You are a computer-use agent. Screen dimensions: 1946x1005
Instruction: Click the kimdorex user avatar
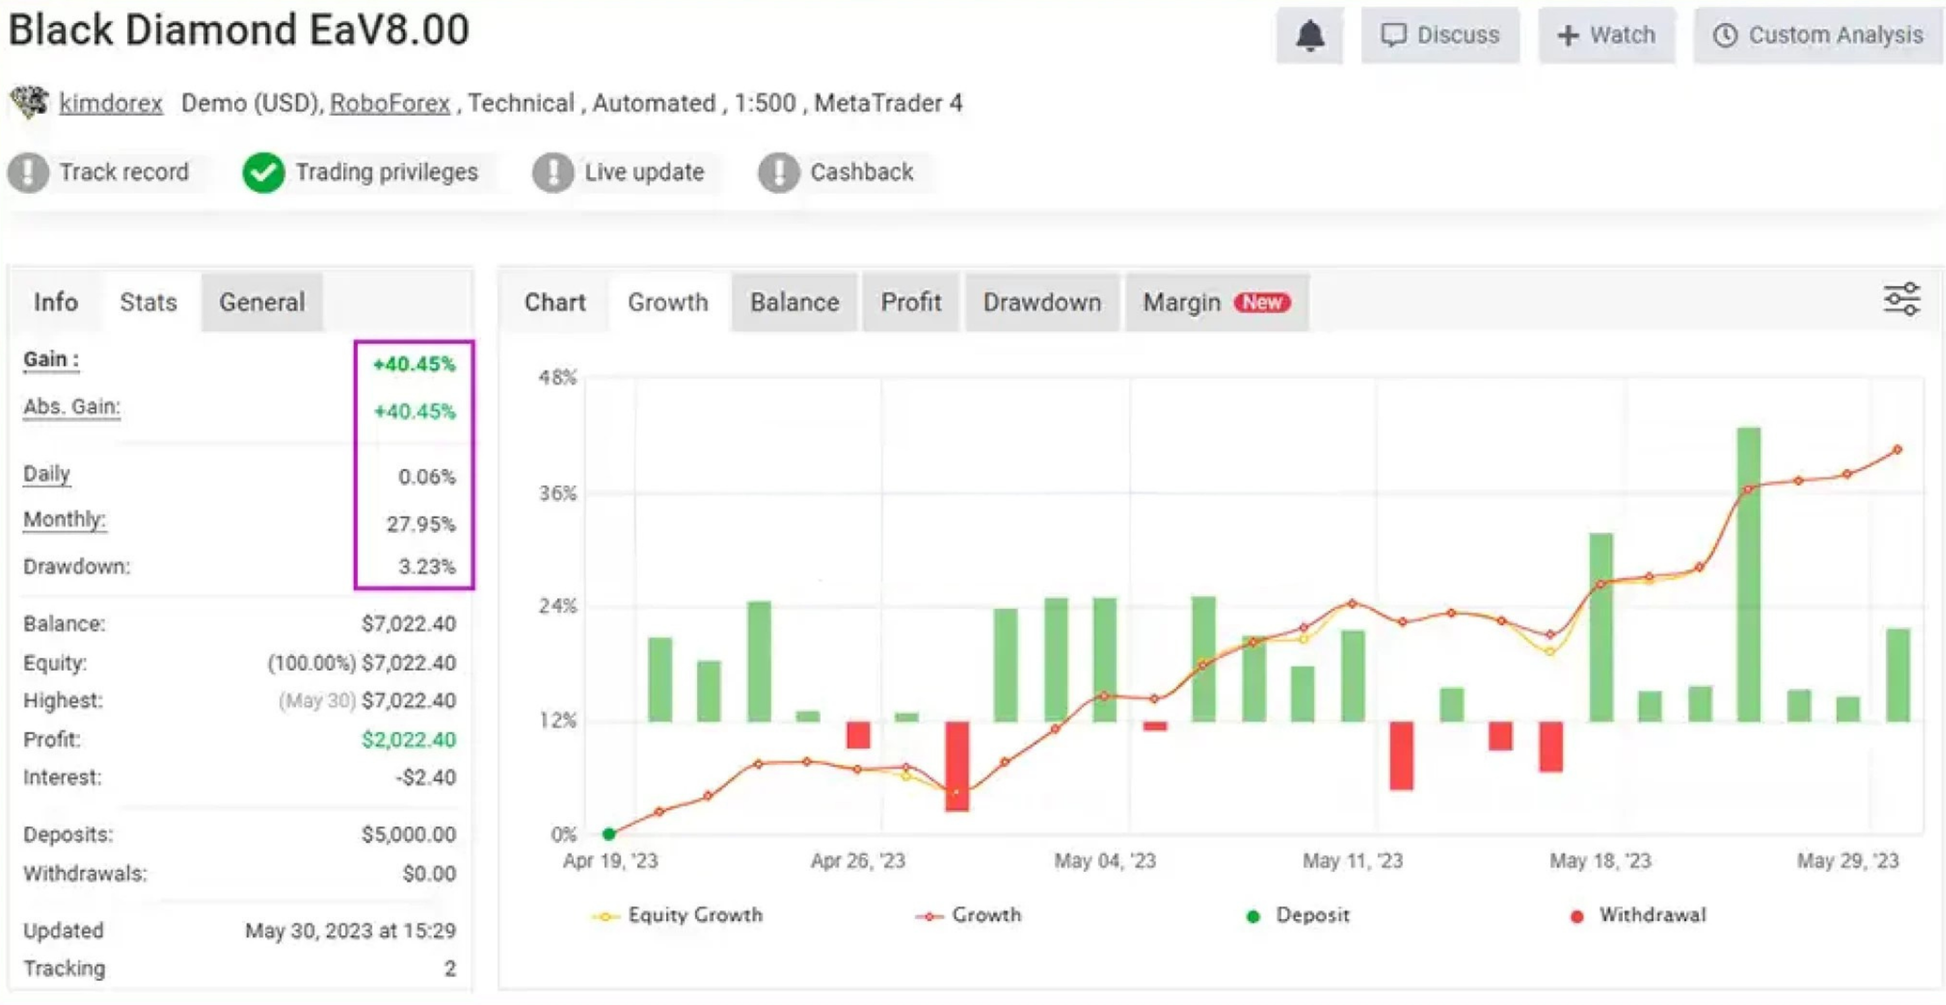tap(29, 102)
